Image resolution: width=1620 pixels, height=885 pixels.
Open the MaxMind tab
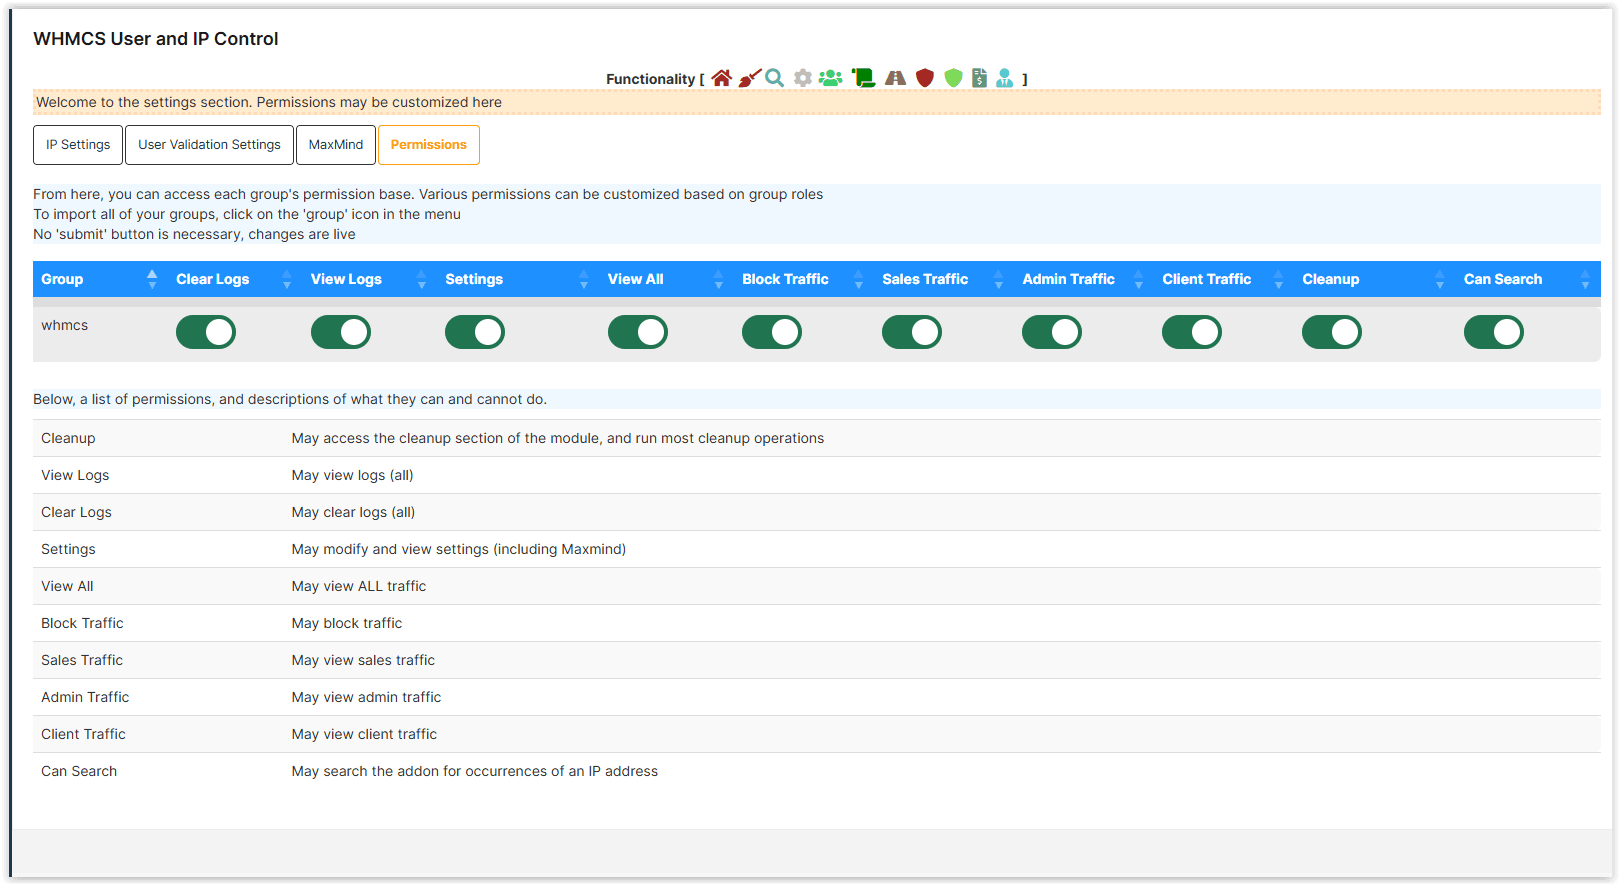point(336,145)
